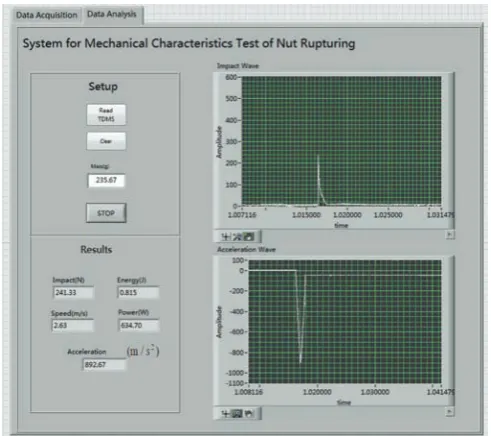This screenshot has width=491, height=436.
Task: Click the Impact Wave x-axis label 1.015000
Action: click(x=306, y=215)
